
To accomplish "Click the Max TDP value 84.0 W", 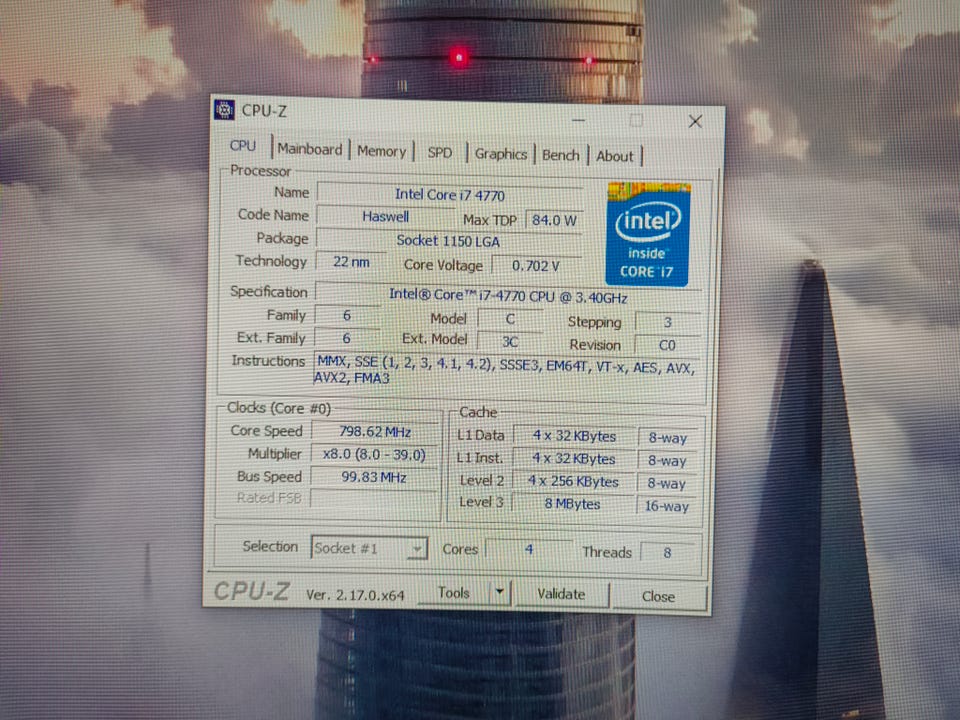I will (554, 220).
